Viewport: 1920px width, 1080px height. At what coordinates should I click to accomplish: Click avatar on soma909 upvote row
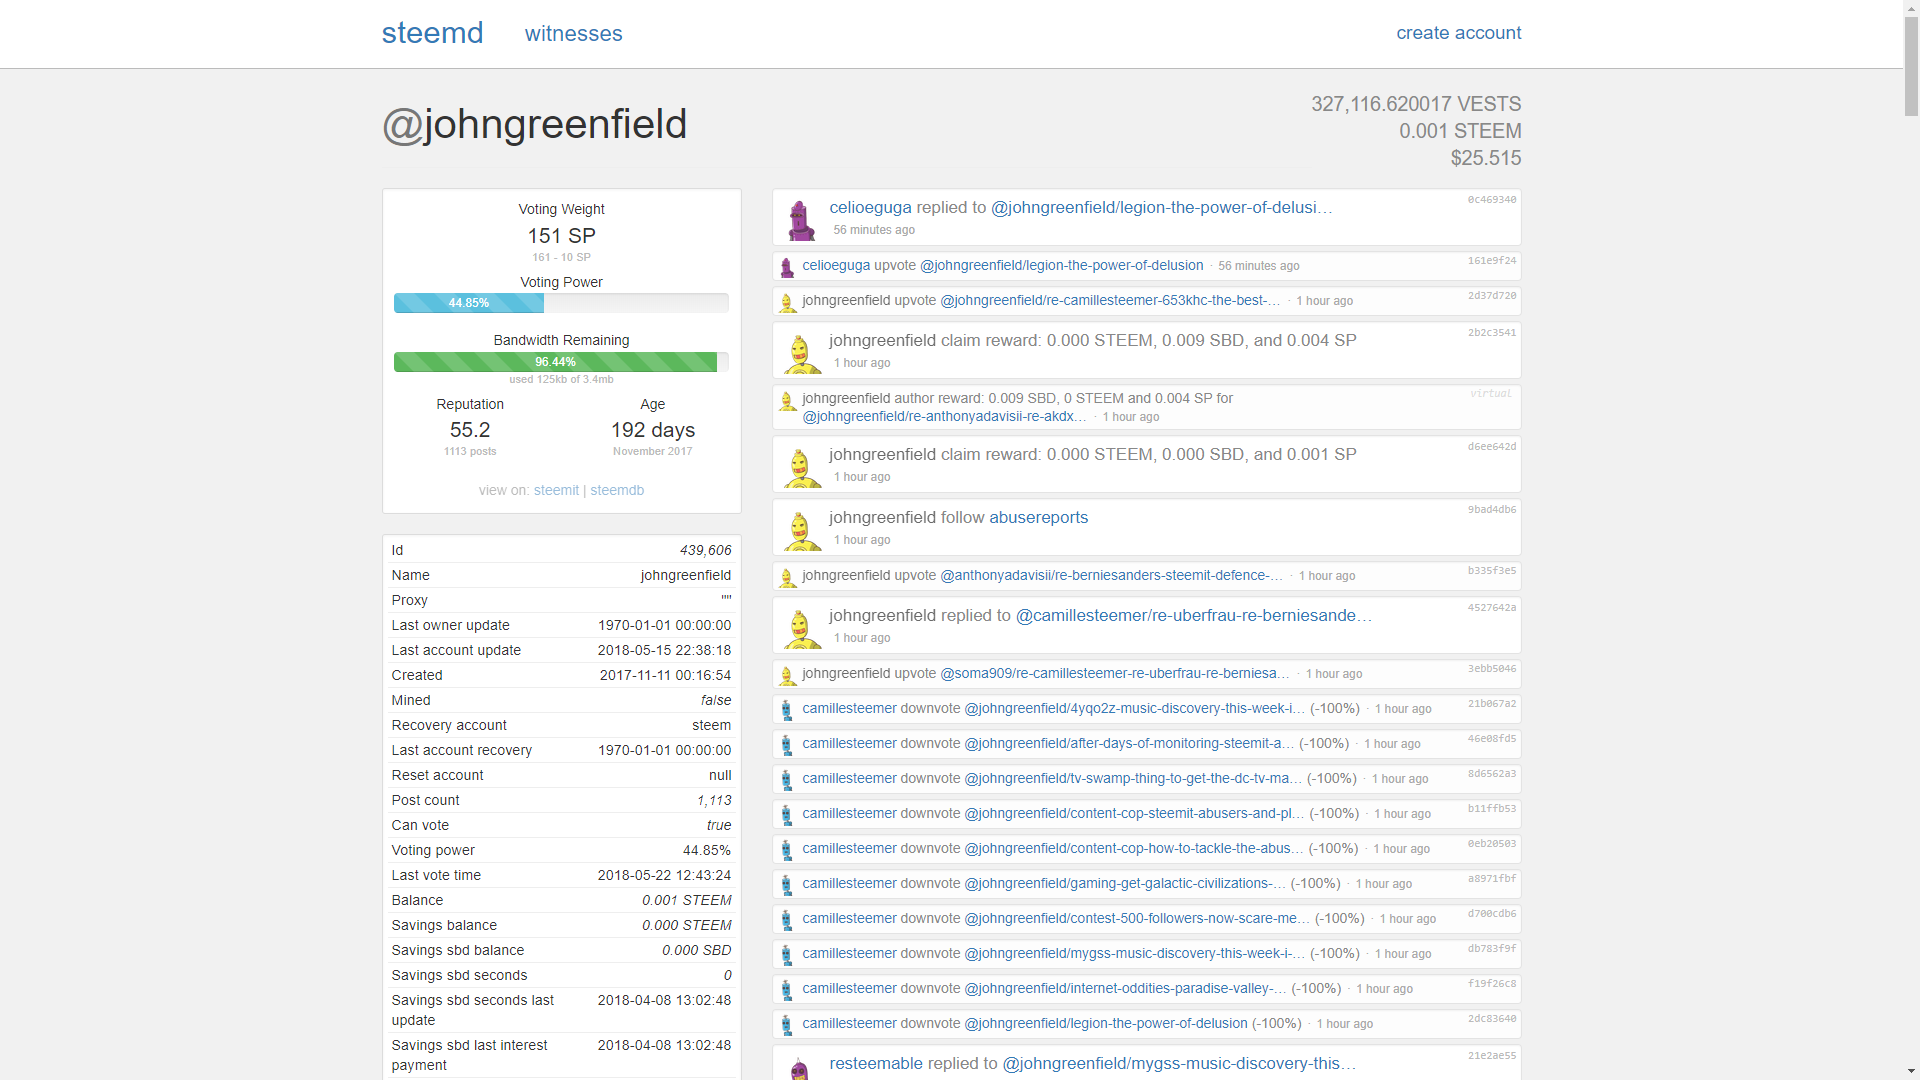coord(787,676)
